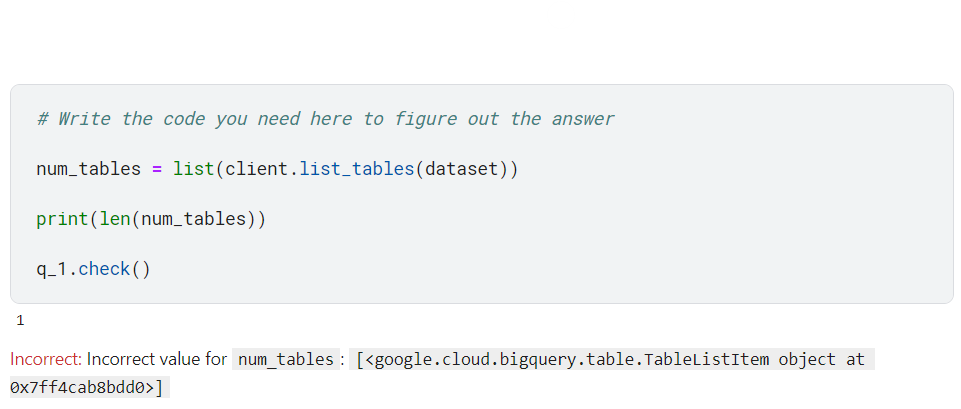961x409 pixels.
Task: Click the blue check method call
Action: tap(104, 269)
